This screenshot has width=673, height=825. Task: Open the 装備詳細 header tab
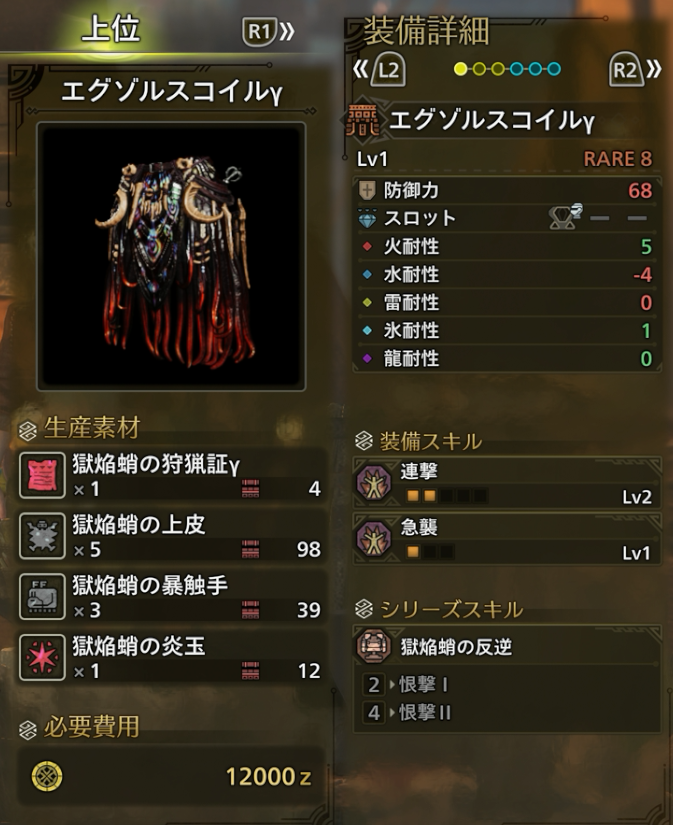click(426, 31)
